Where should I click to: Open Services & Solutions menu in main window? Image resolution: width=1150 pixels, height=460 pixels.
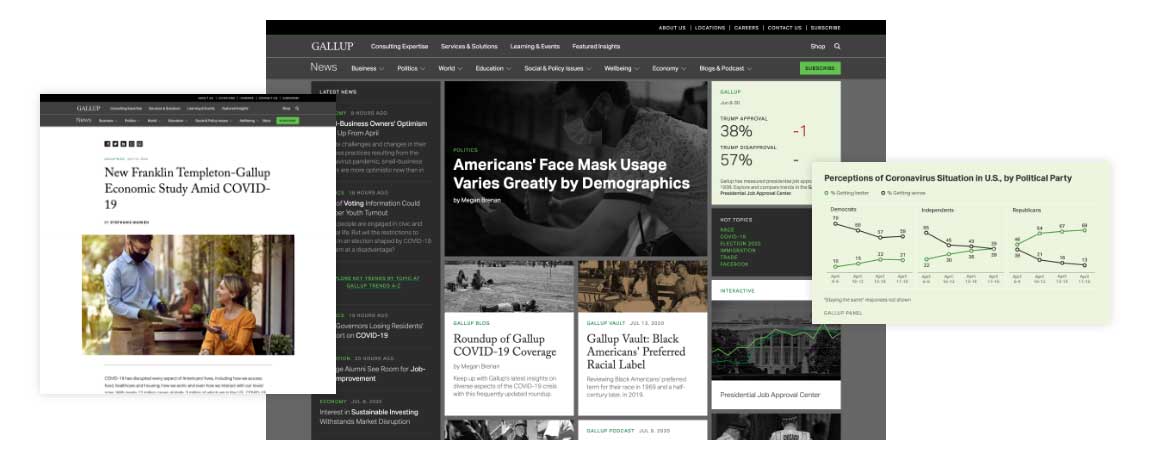pos(469,46)
